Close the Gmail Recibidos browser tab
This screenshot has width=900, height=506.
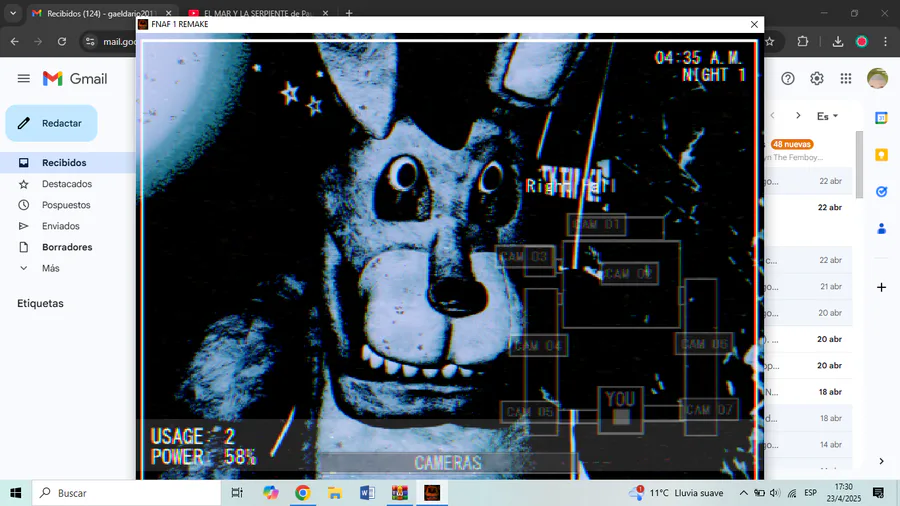[168, 13]
